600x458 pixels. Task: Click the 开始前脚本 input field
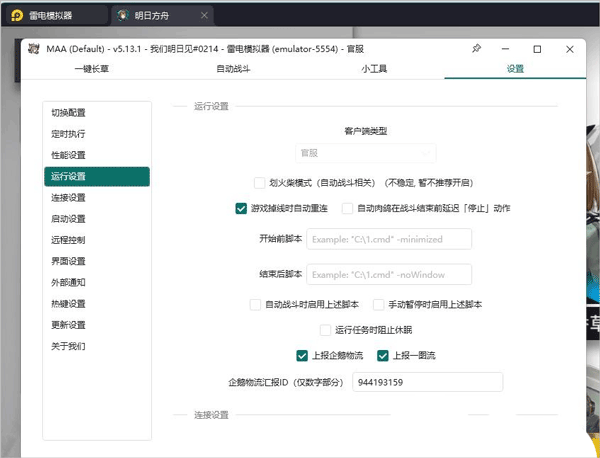[388, 240]
